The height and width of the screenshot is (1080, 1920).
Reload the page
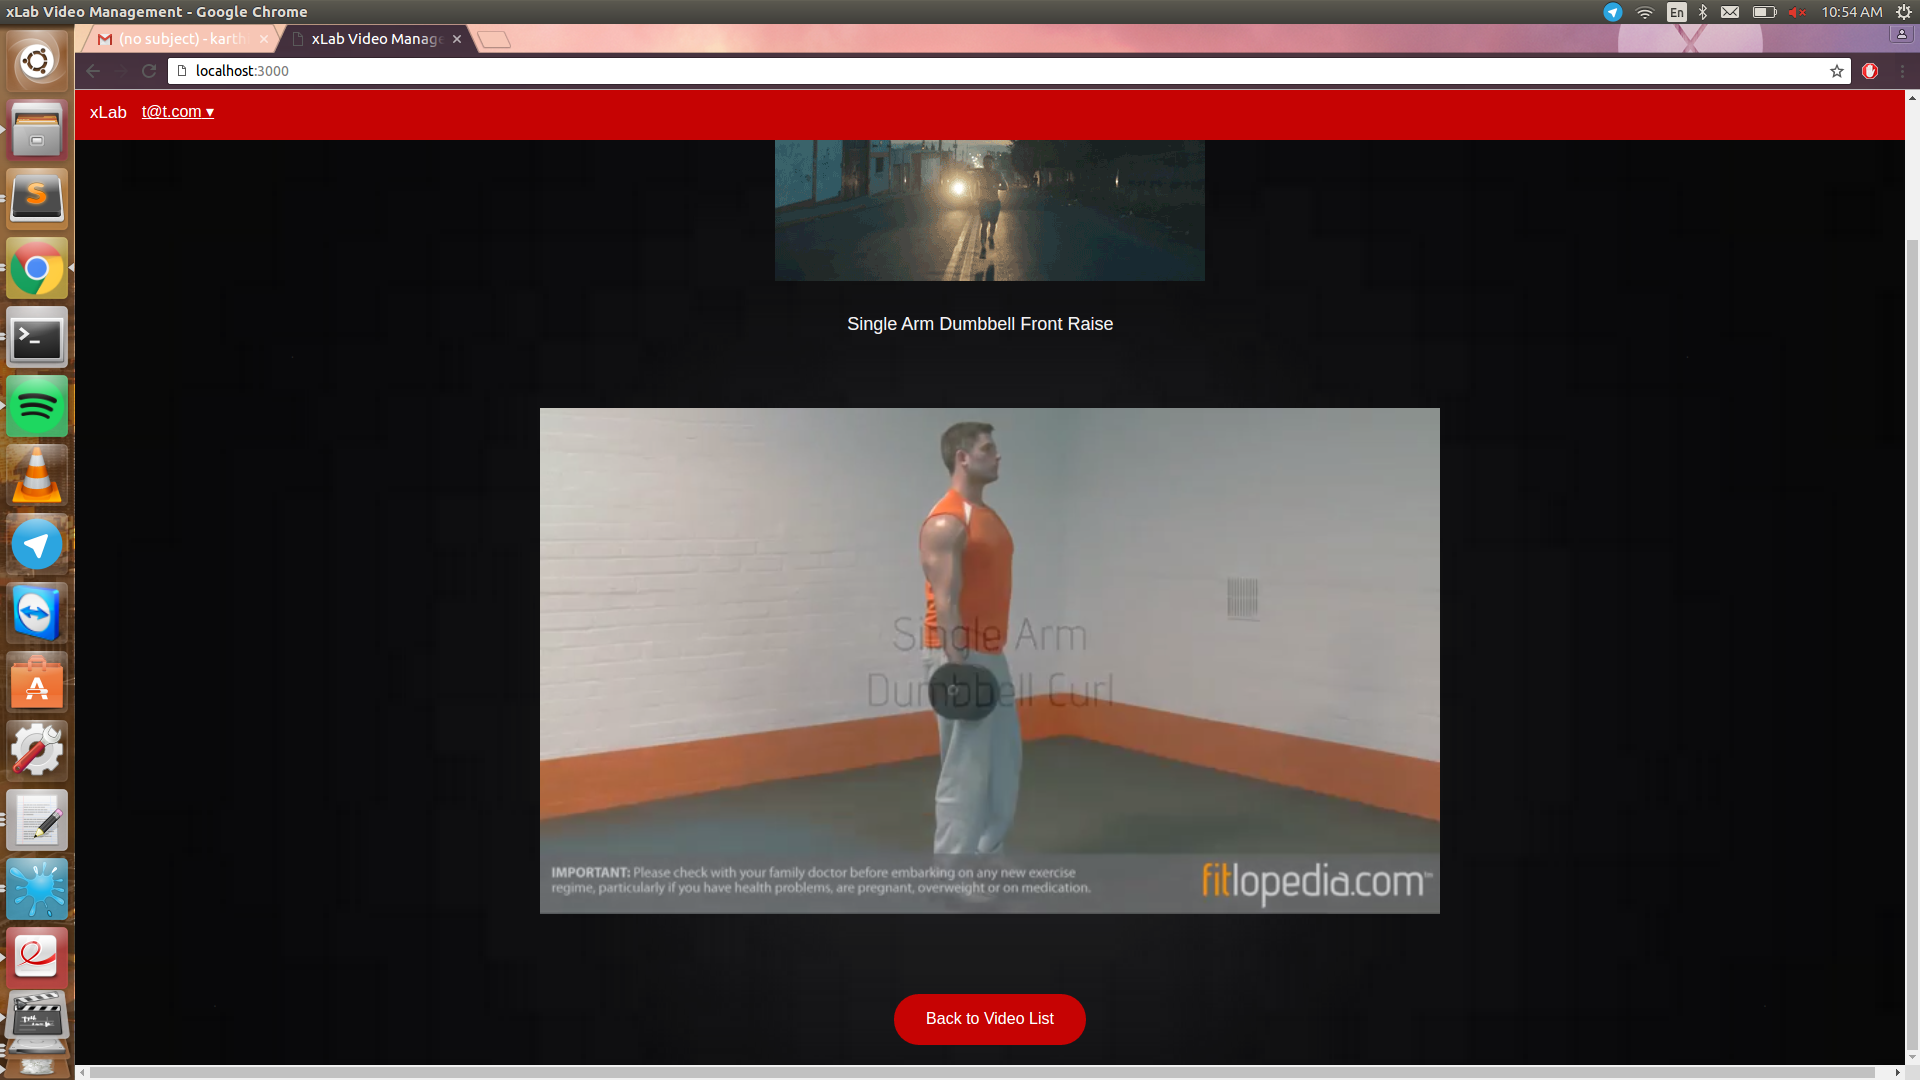149,71
